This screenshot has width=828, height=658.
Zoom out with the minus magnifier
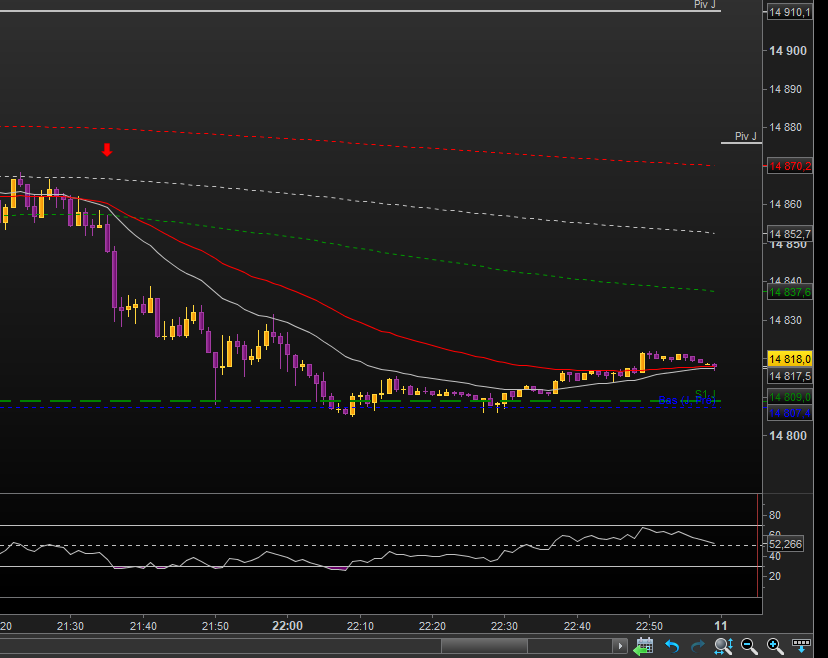click(749, 645)
